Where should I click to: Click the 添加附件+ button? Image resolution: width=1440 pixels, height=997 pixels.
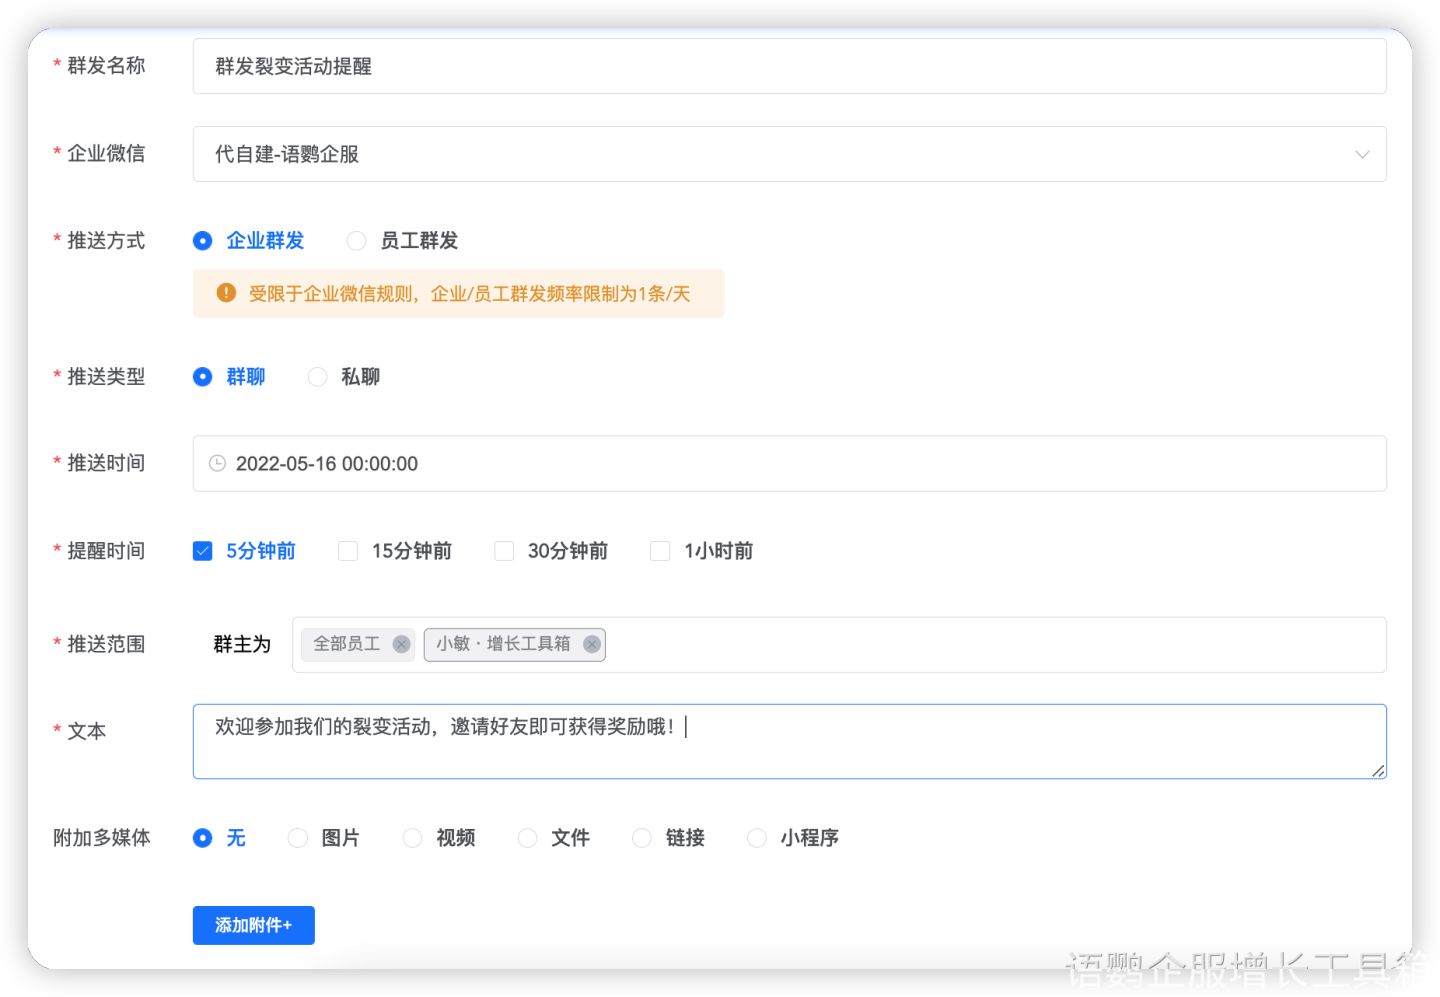(x=253, y=925)
